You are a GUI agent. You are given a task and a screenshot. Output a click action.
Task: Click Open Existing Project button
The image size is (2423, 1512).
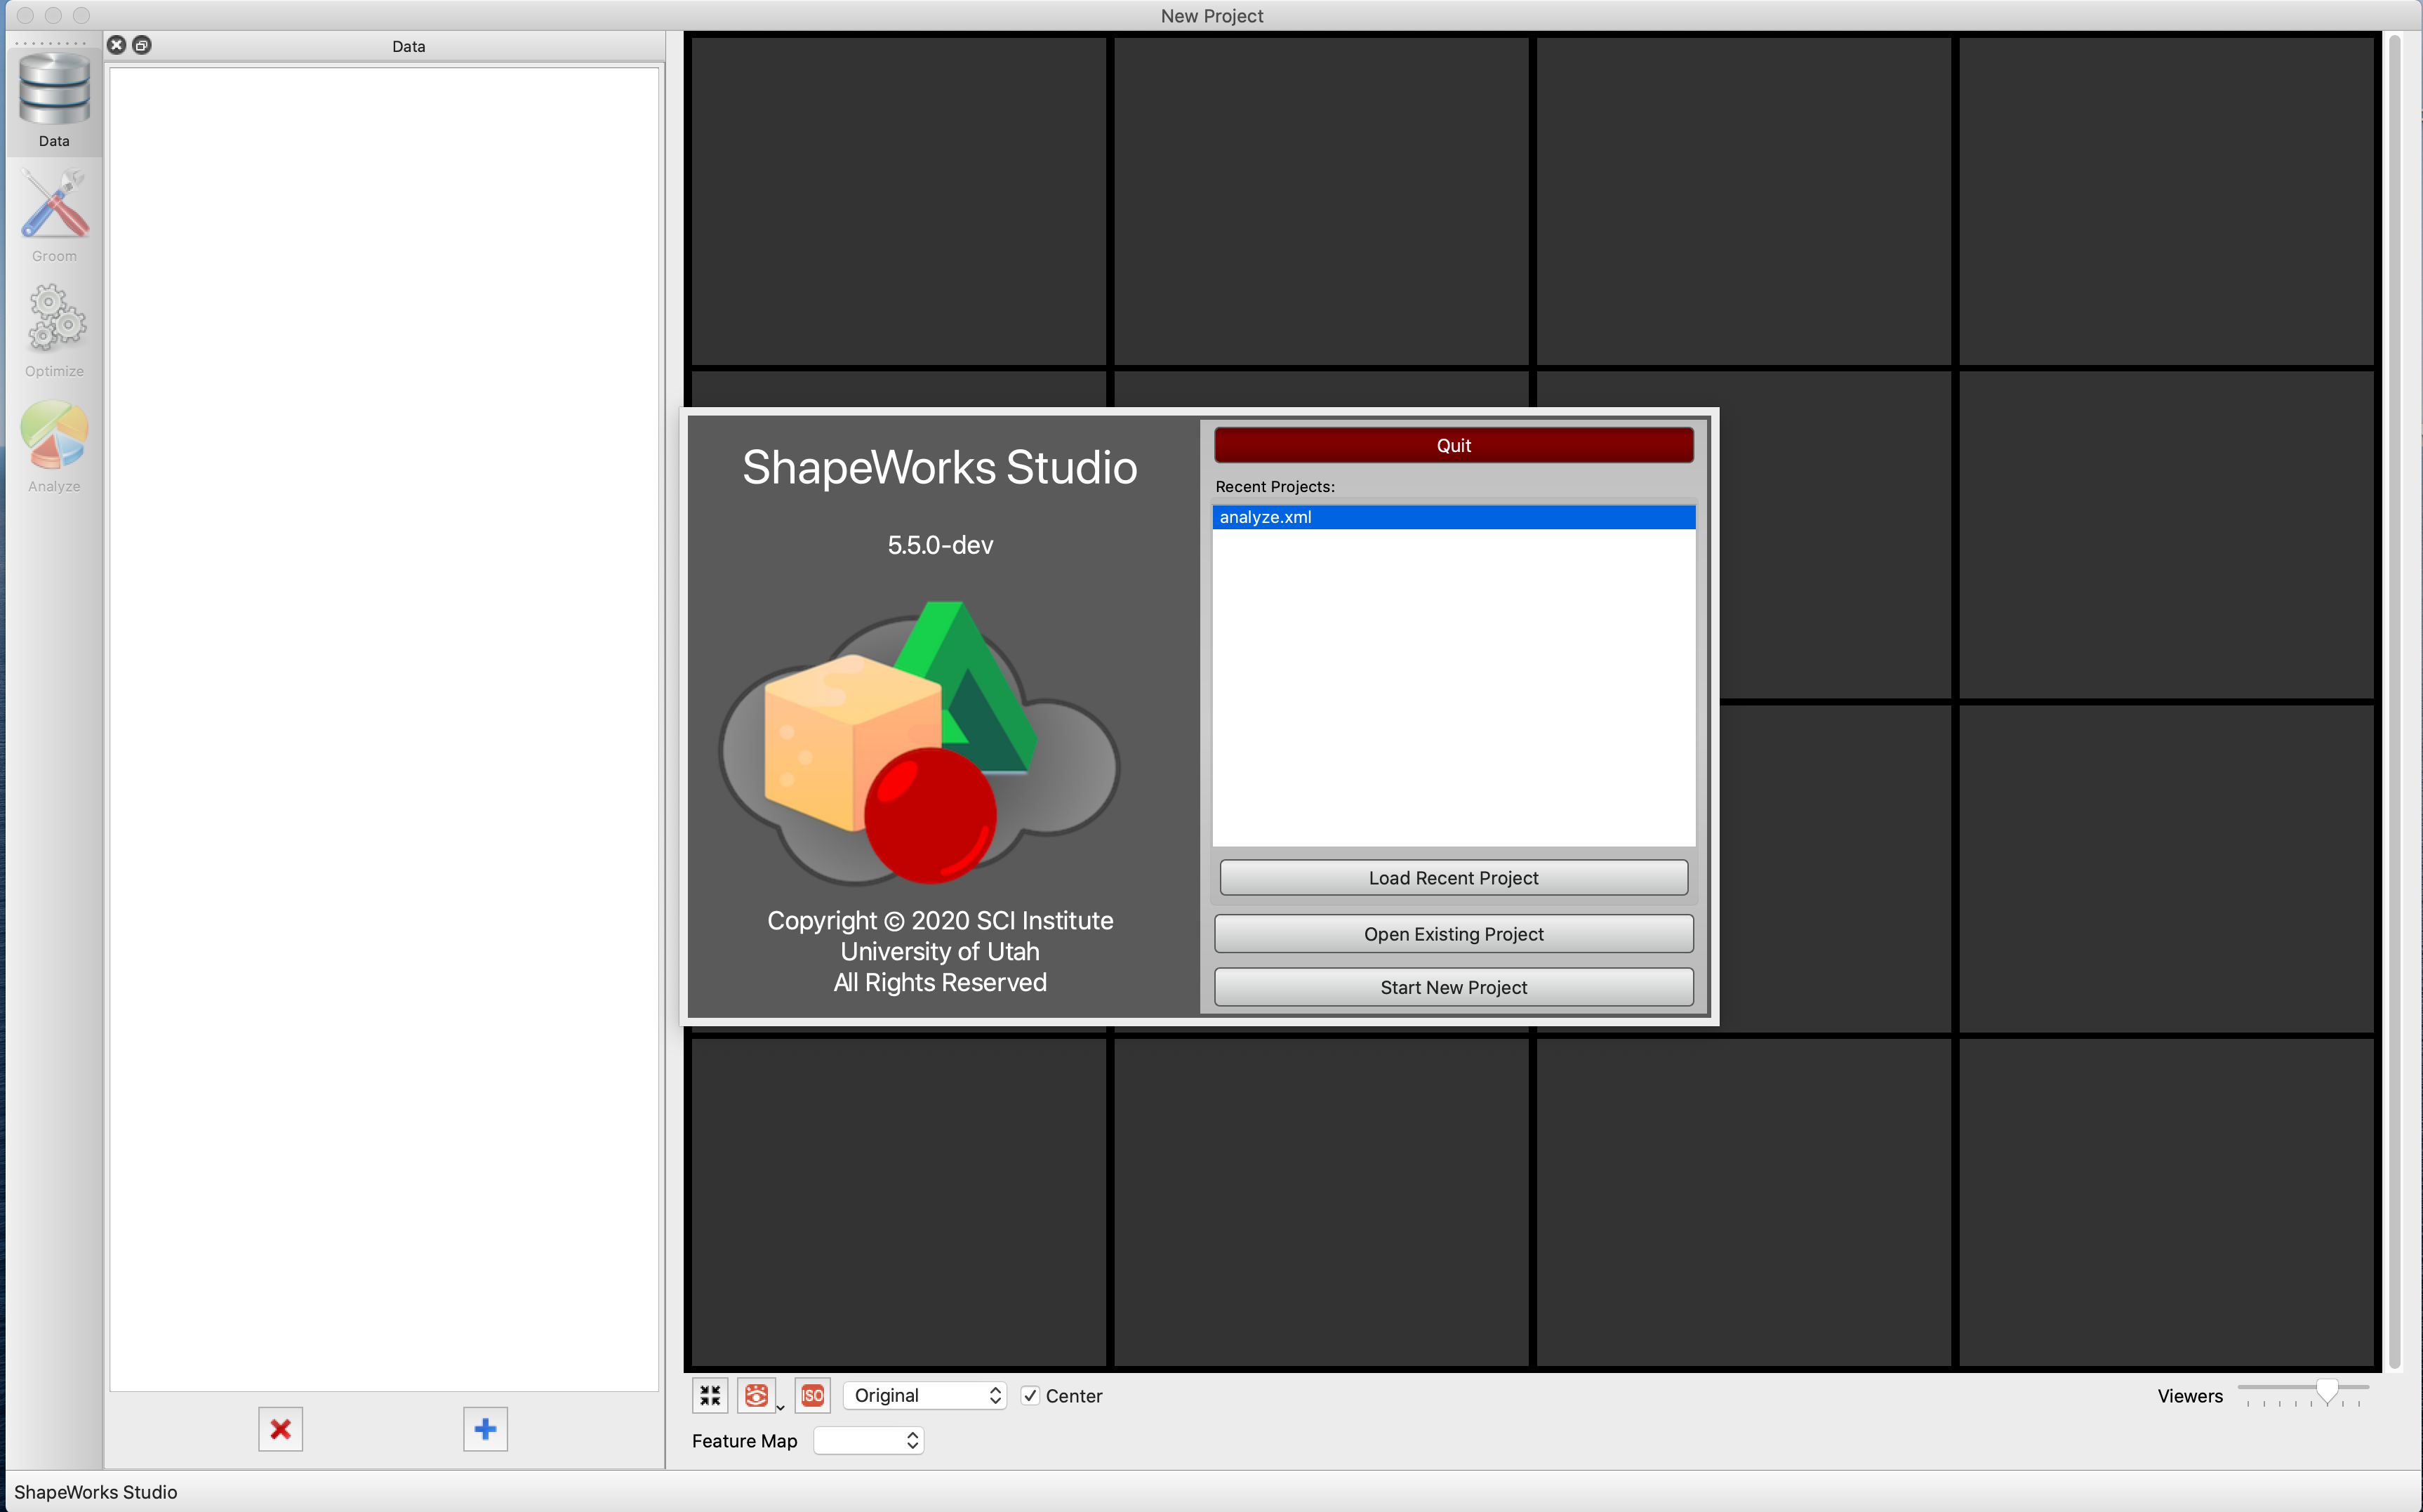tap(1453, 933)
